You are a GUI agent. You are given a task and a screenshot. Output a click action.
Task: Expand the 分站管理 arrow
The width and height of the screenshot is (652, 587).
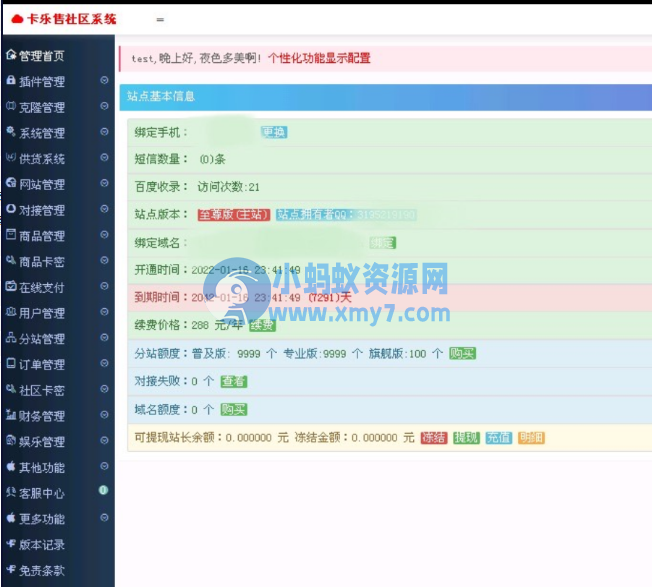point(104,338)
